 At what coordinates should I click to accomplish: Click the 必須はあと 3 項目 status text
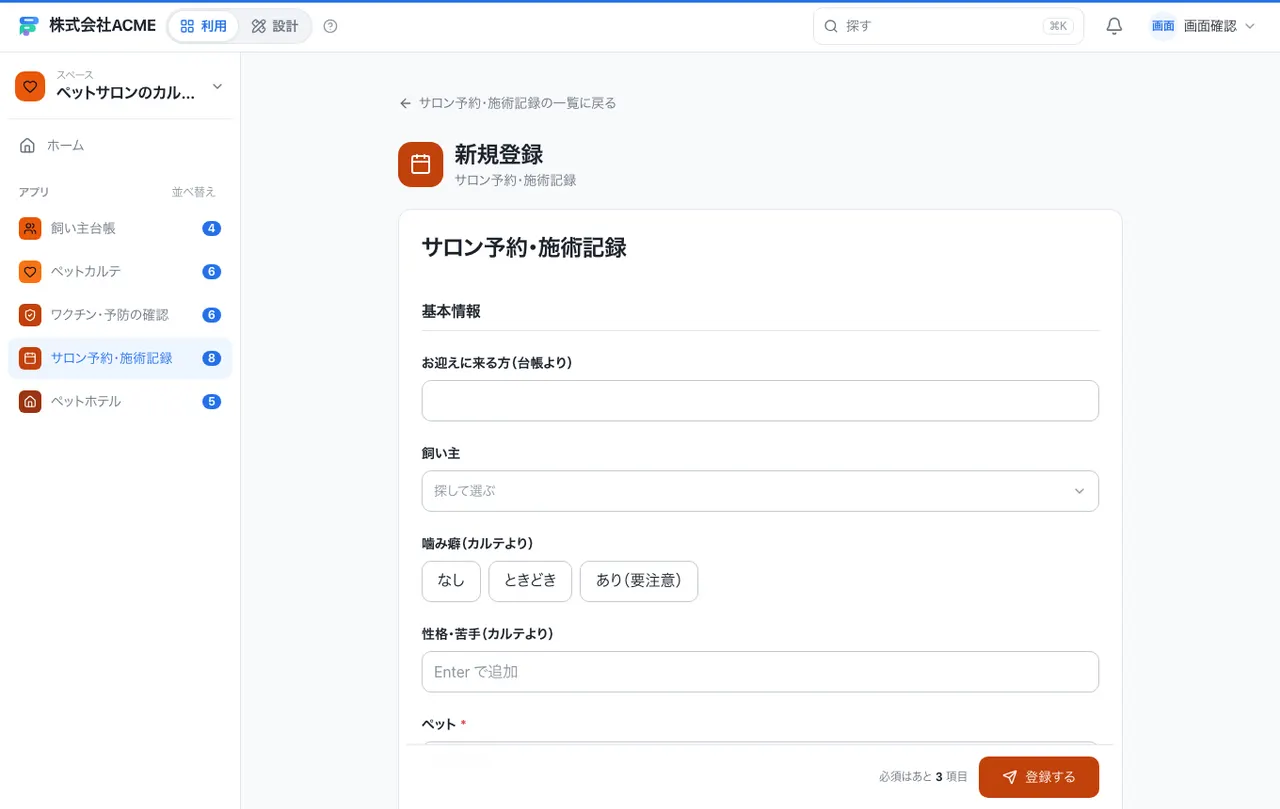click(x=923, y=777)
